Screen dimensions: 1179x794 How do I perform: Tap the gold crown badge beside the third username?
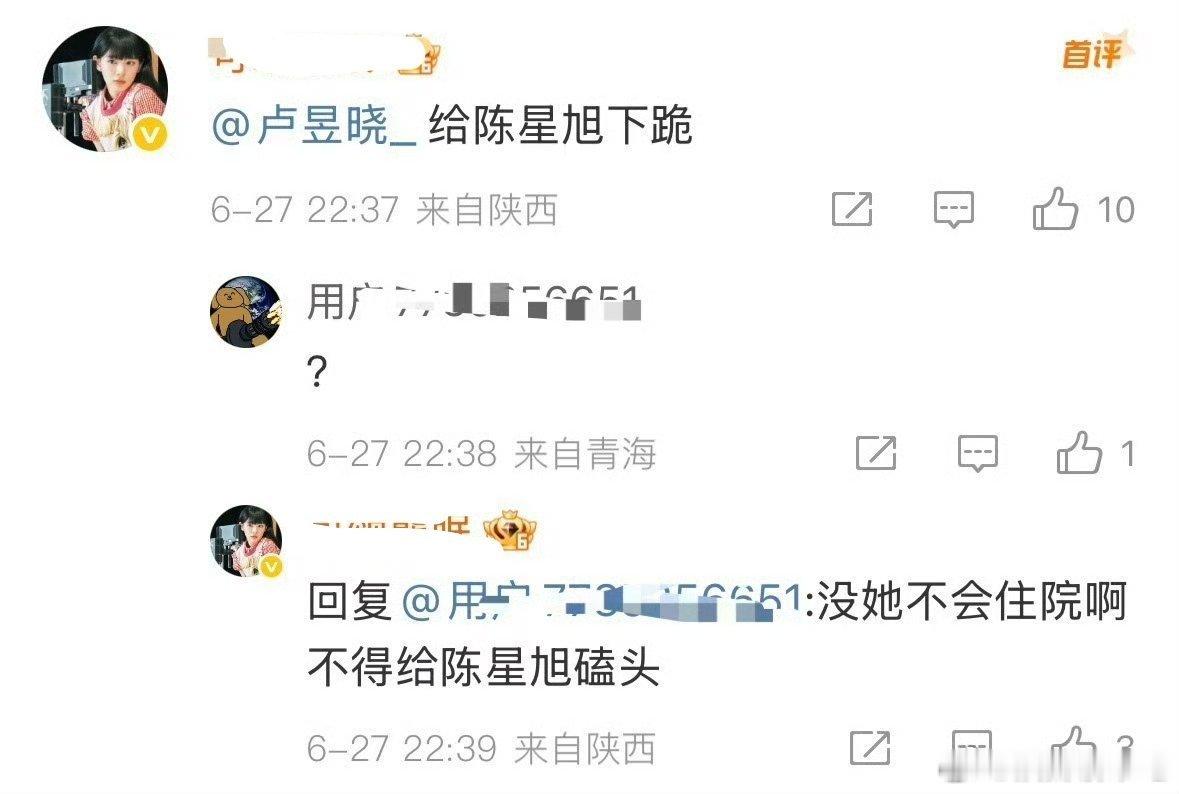510,531
